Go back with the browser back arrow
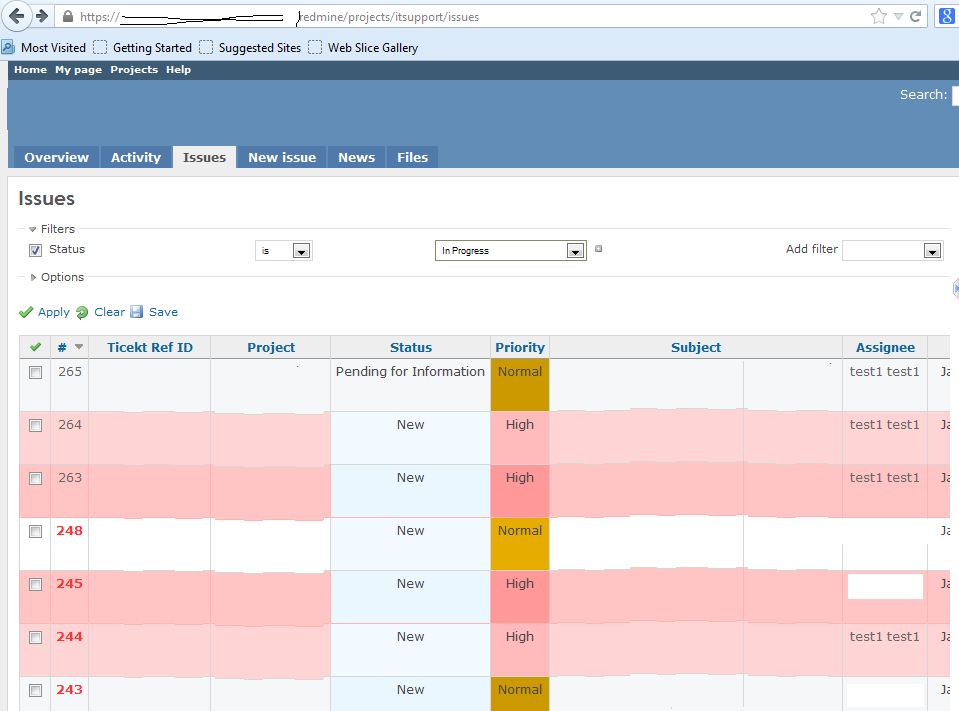This screenshot has height=711, width=959. pyautogui.click(x=17, y=16)
